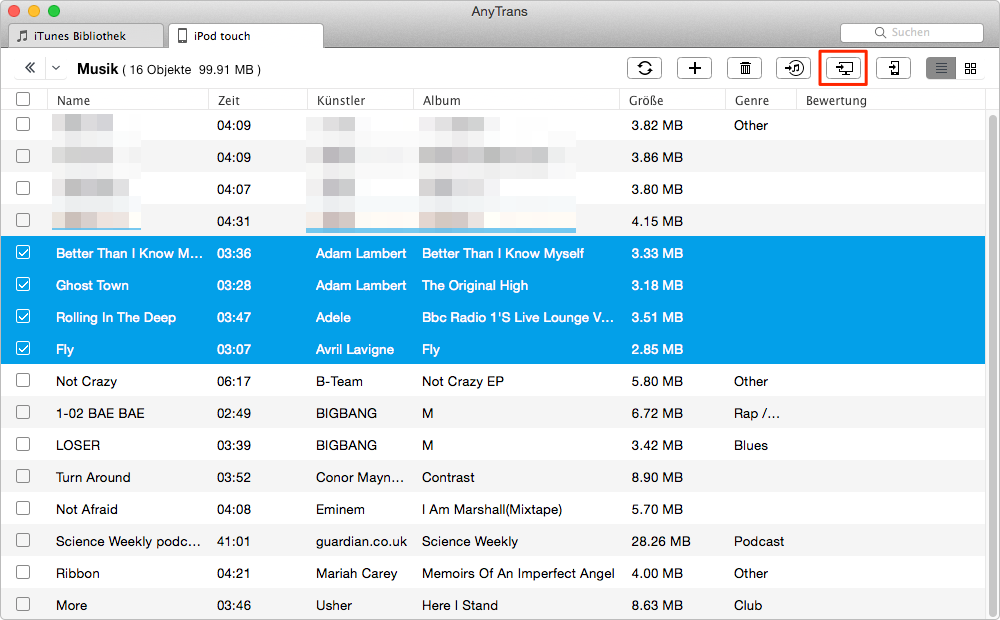Click the Send to Device icon

[x=893, y=68]
